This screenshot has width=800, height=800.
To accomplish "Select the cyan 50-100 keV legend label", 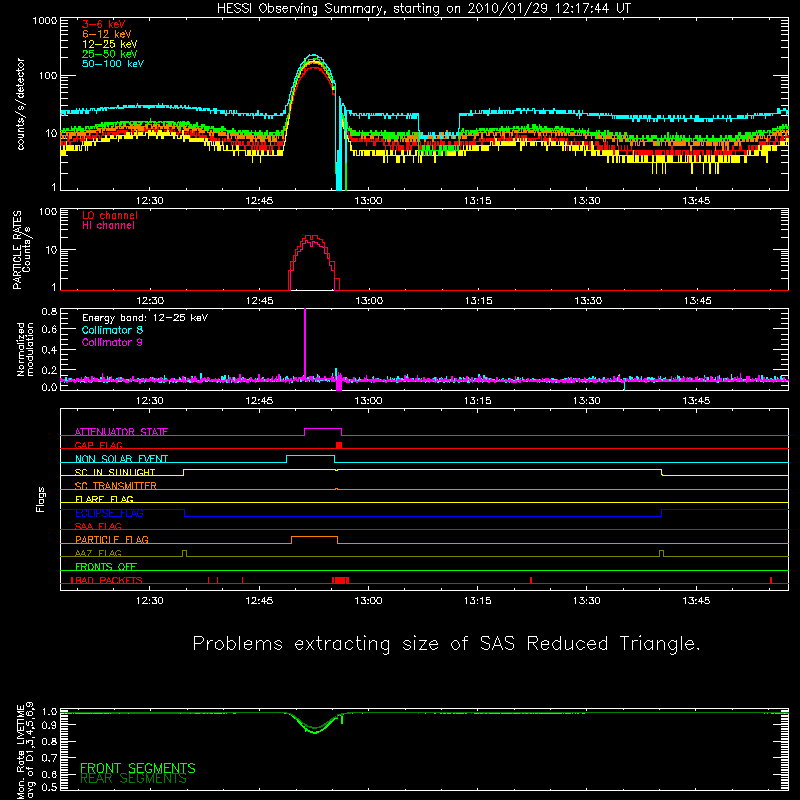I will click(x=112, y=64).
